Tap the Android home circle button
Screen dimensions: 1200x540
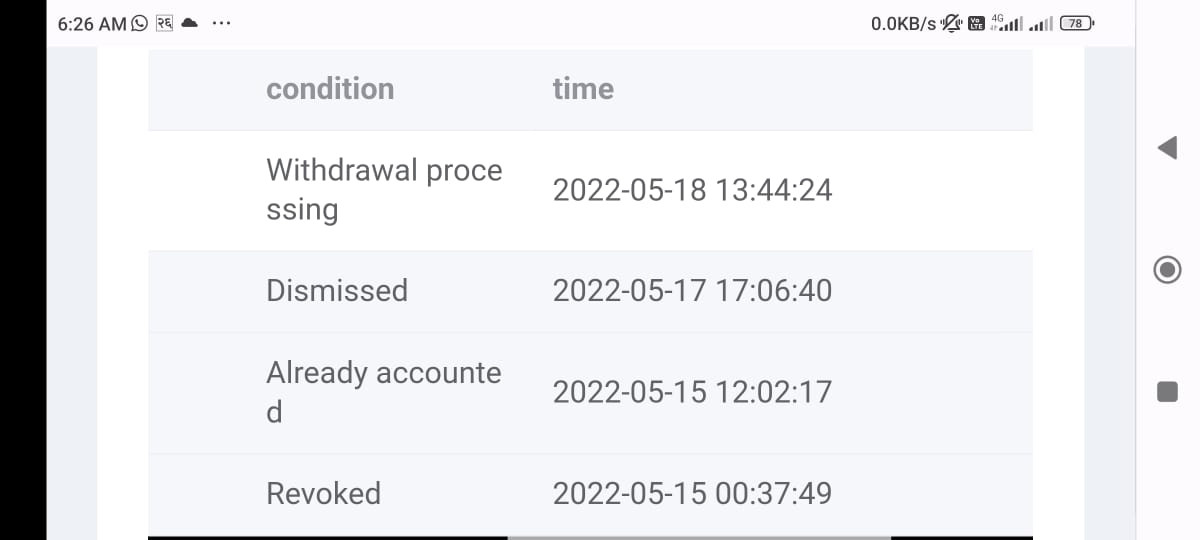pyautogui.click(x=1167, y=269)
